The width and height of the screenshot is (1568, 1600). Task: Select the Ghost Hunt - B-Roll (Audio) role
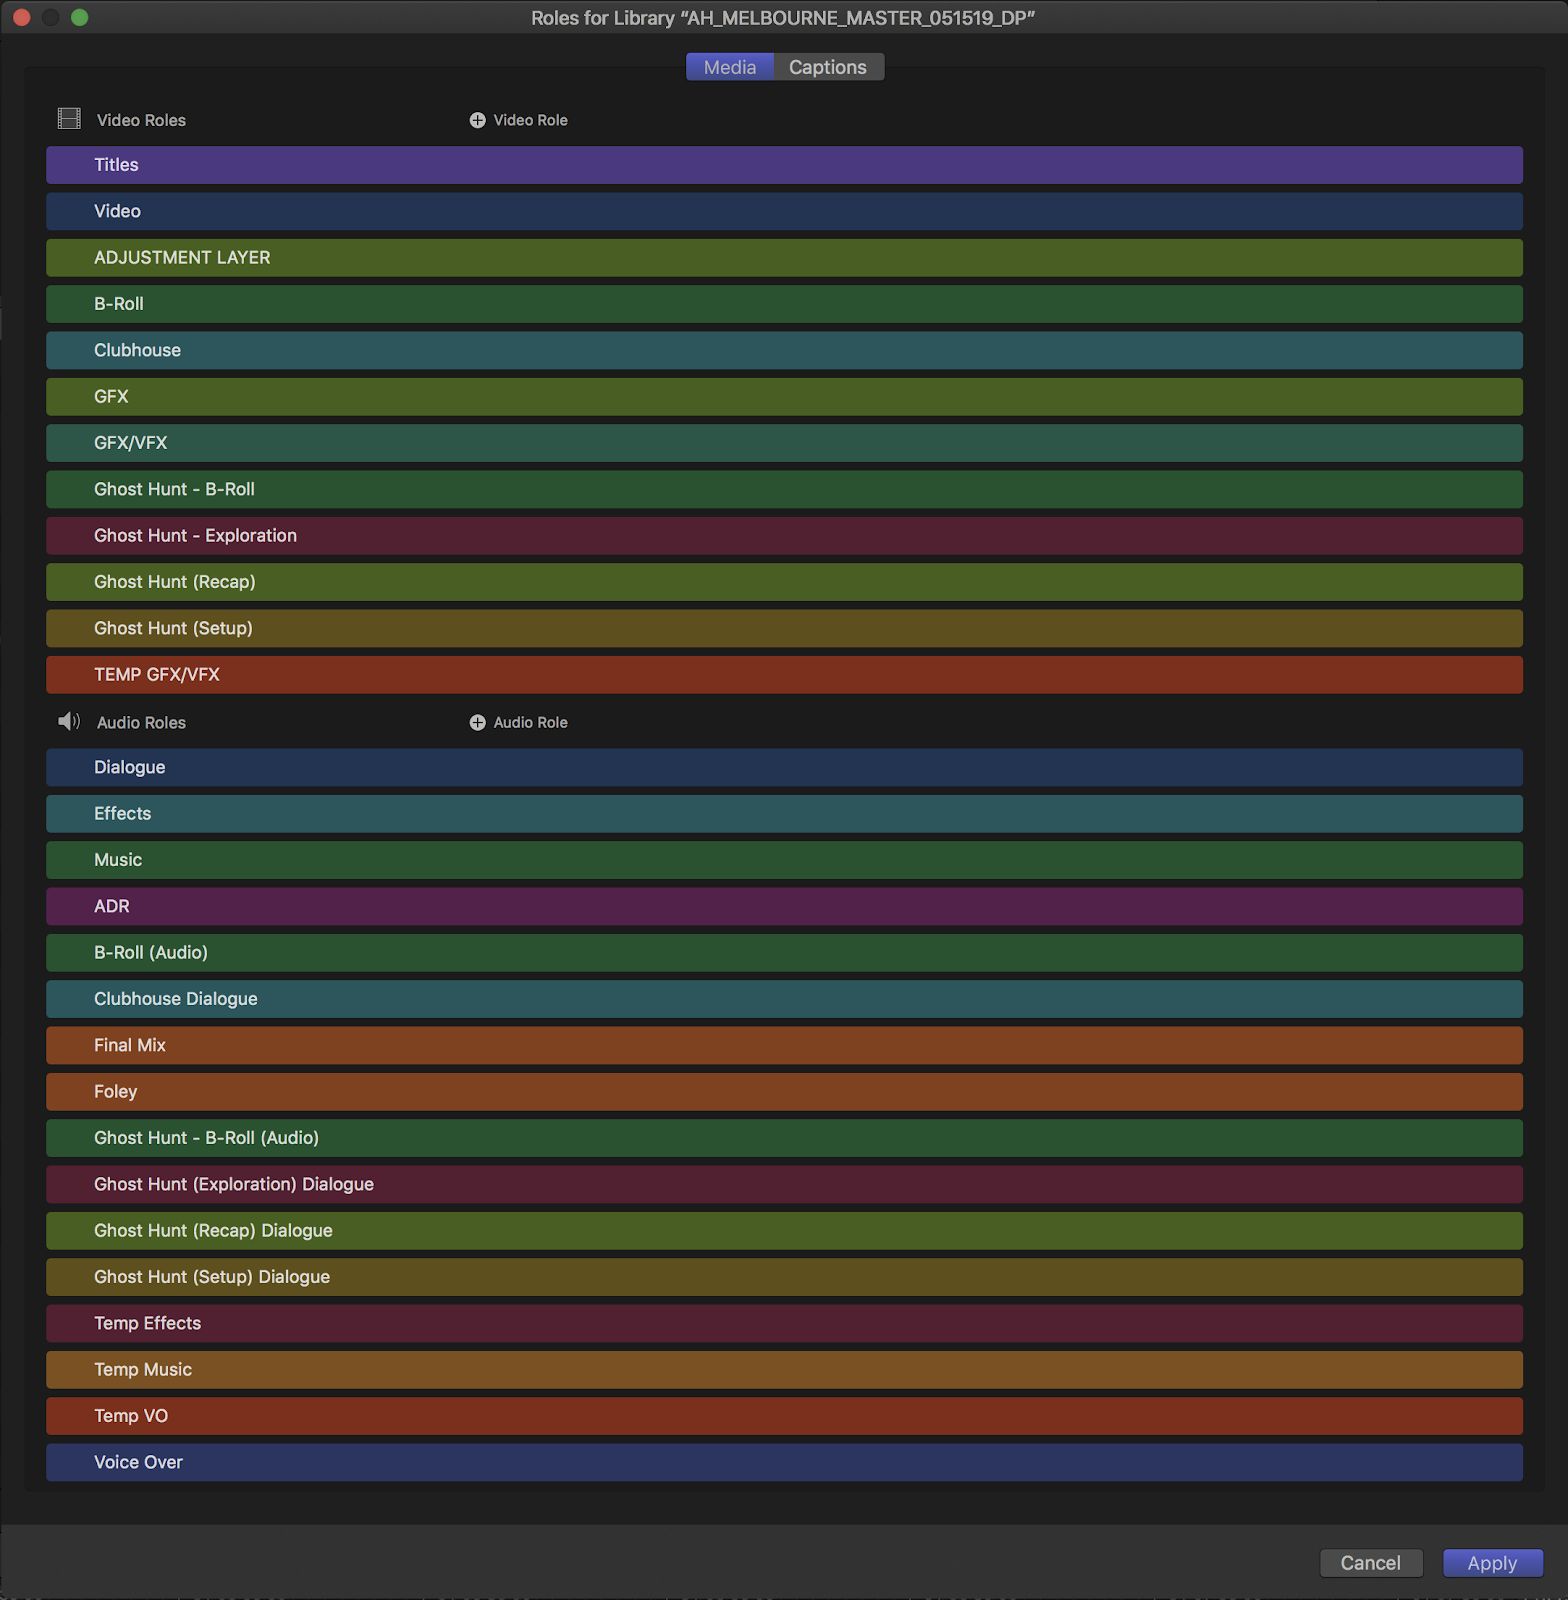point(784,1138)
